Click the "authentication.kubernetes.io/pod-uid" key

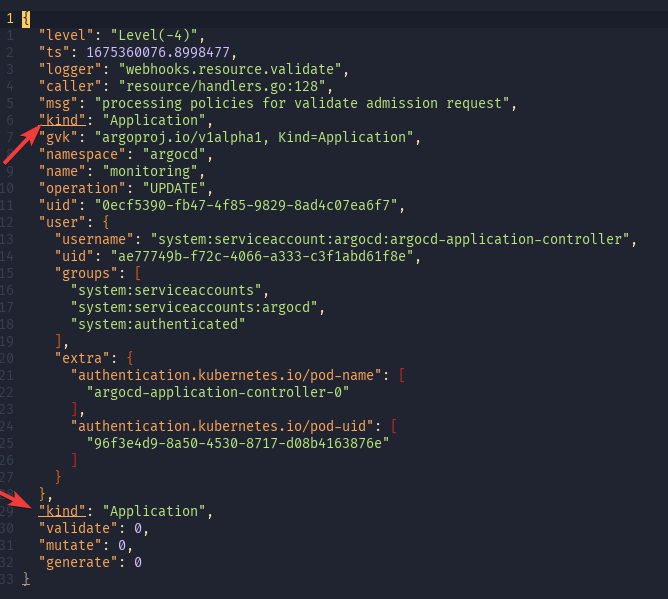click(x=222, y=426)
